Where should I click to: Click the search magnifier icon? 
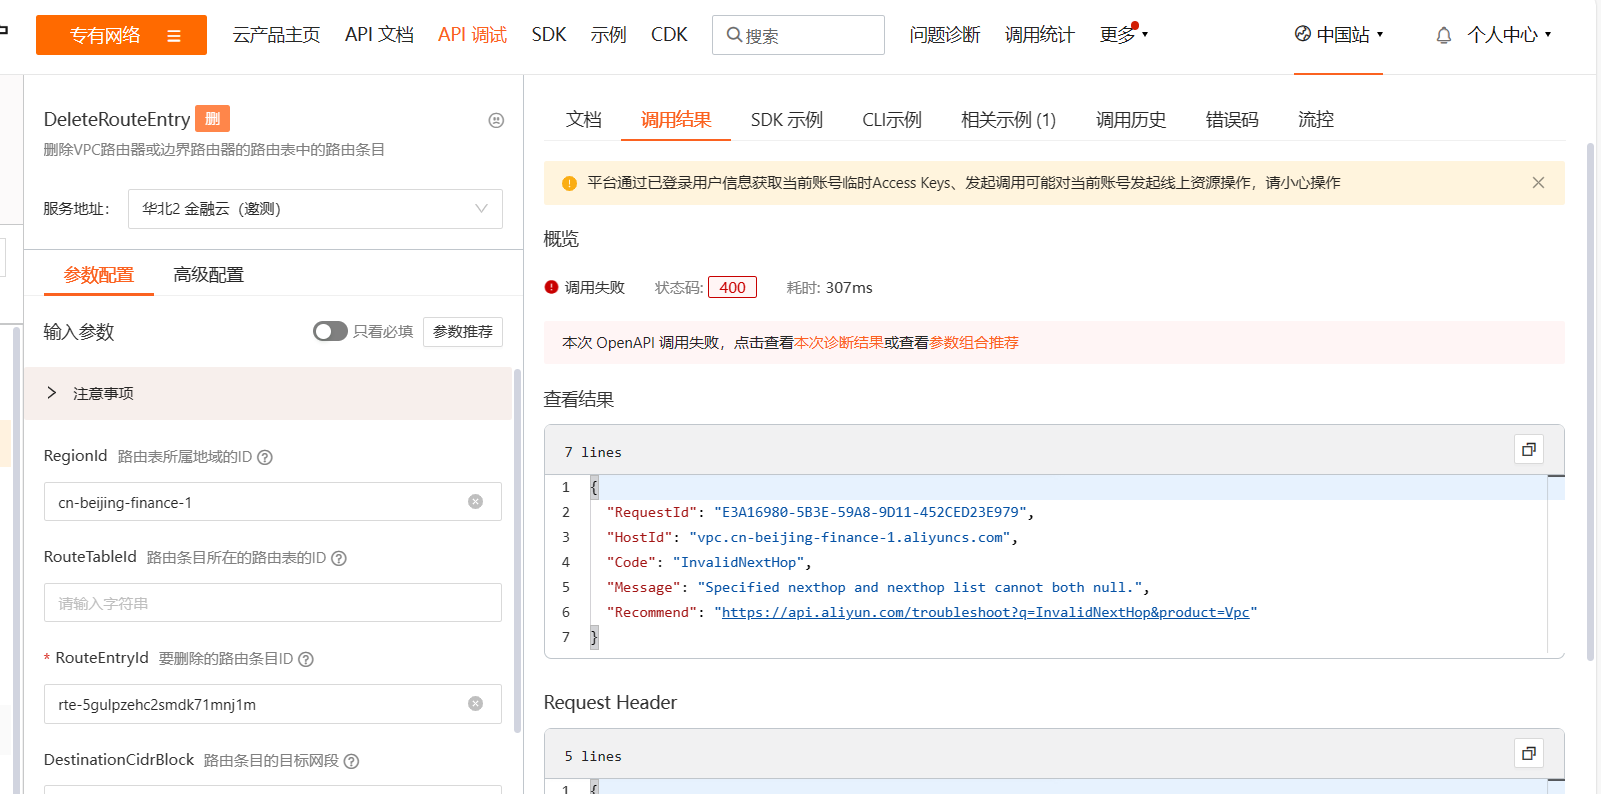pos(734,35)
